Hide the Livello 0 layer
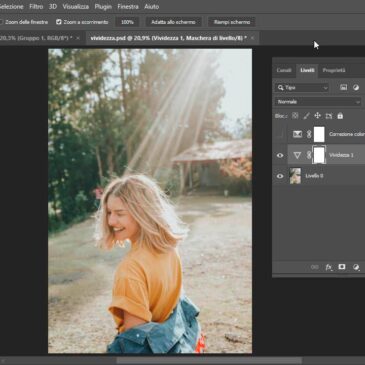The width and height of the screenshot is (365, 365). [280, 176]
